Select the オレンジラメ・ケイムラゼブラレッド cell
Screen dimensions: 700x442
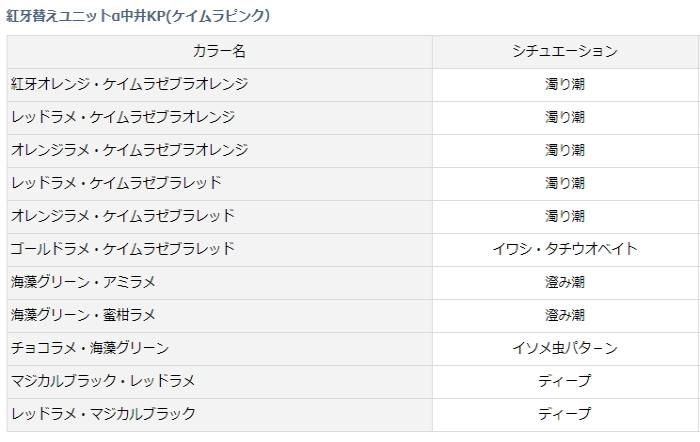click(123, 216)
